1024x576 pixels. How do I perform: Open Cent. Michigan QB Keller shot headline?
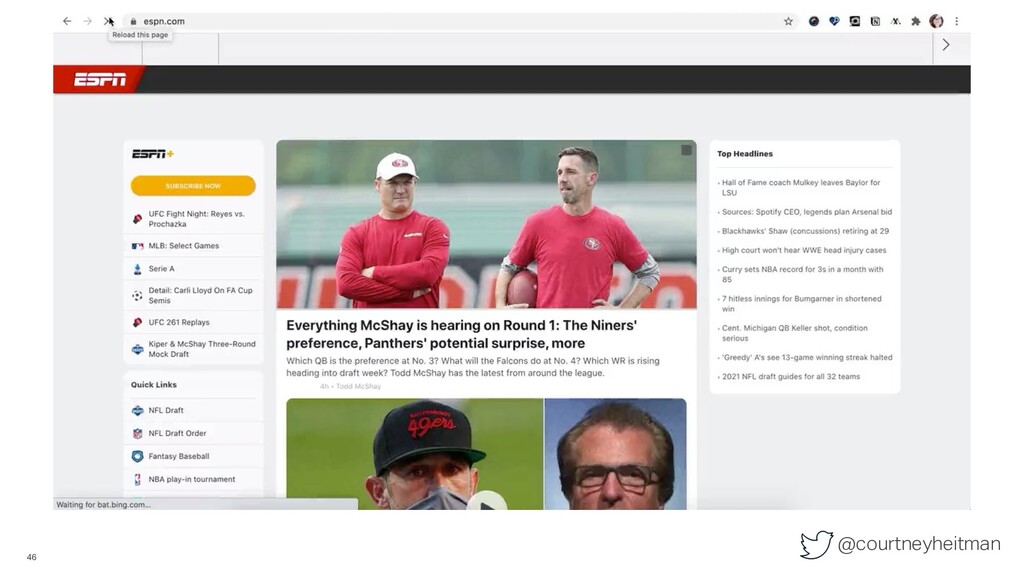[795, 333]
